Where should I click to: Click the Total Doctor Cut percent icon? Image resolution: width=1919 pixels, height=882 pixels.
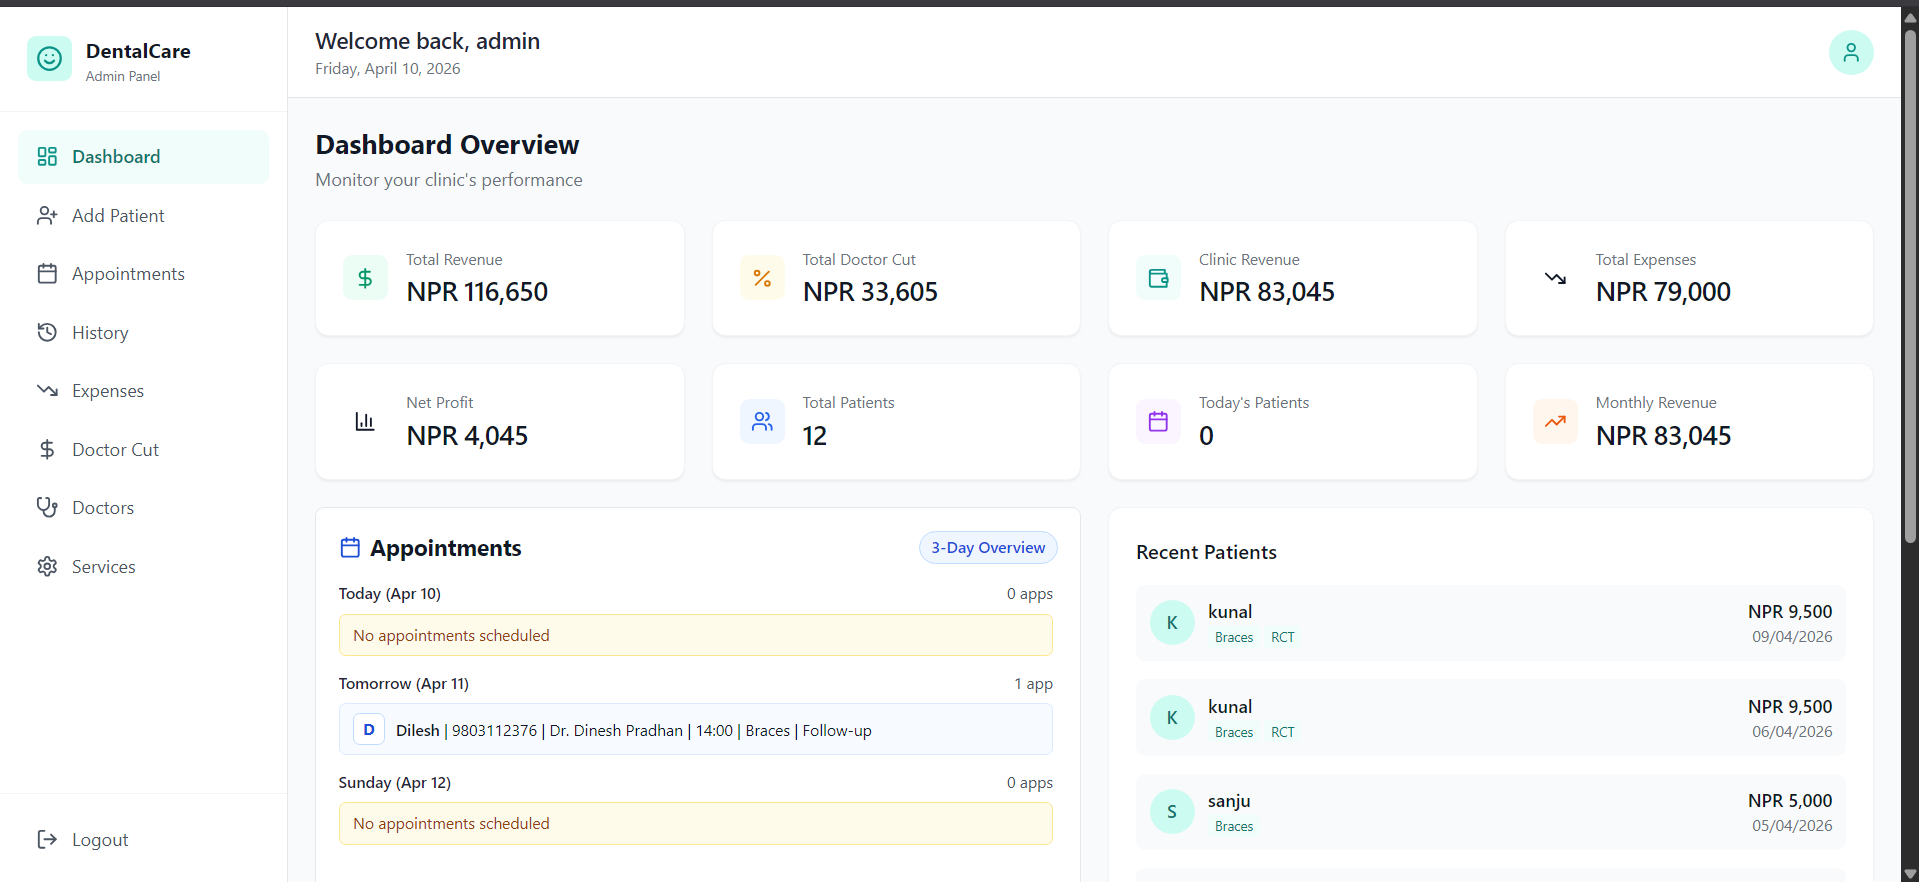[x=762, y=278]
